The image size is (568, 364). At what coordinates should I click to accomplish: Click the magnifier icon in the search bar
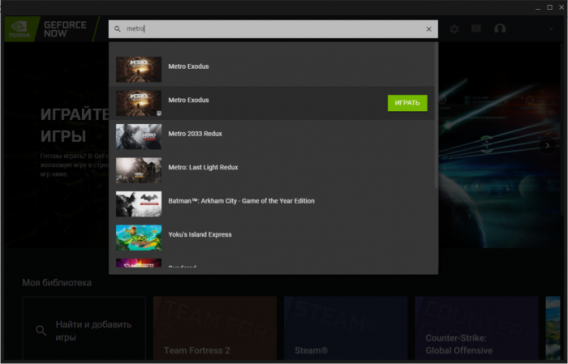coord(117,29)
